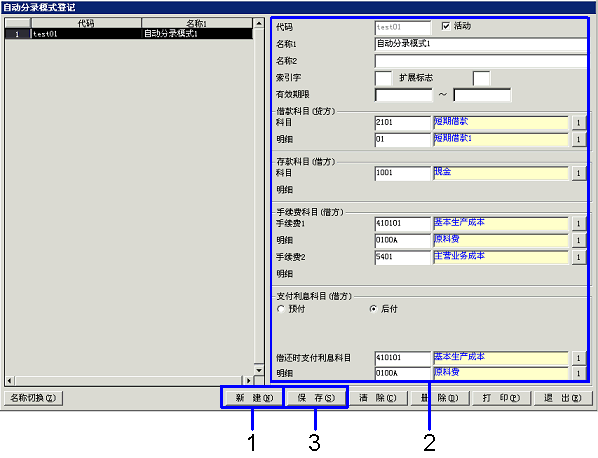Screen dimensions: 598x458
Task: Open lookup button beside 手续费2 主营业务成本
Action: (579, 257)
